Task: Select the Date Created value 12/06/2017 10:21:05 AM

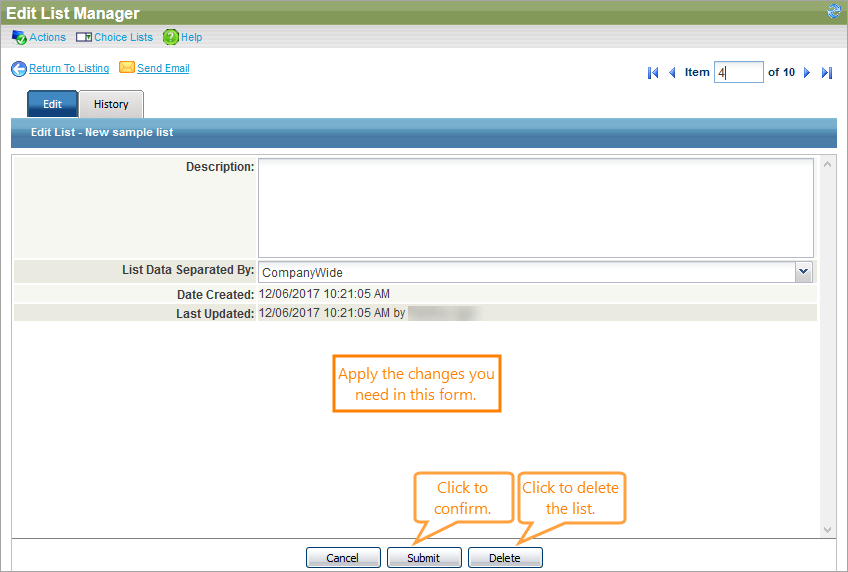Action: [x=324, y=294]
